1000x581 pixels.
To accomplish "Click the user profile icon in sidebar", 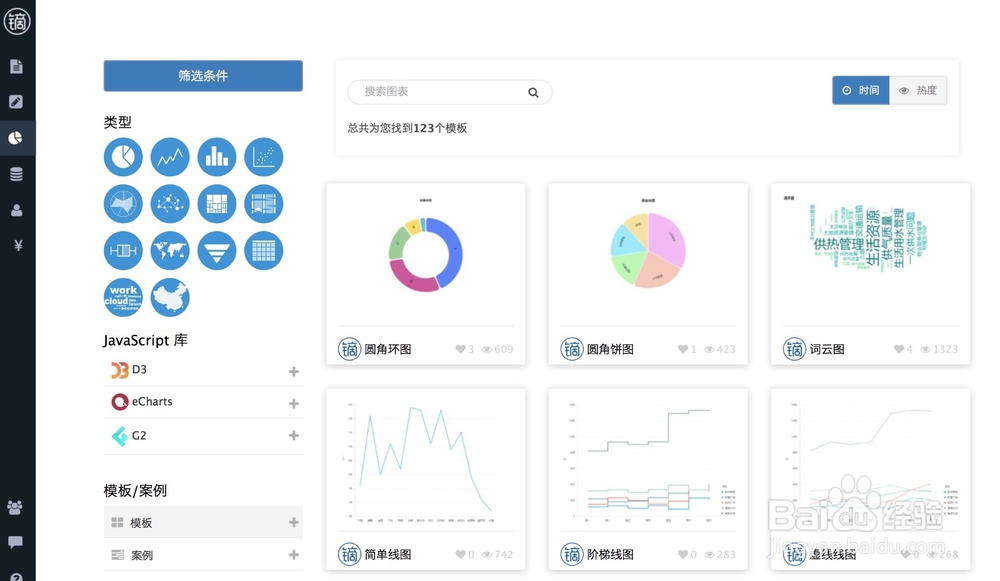I will coord(17,208).
